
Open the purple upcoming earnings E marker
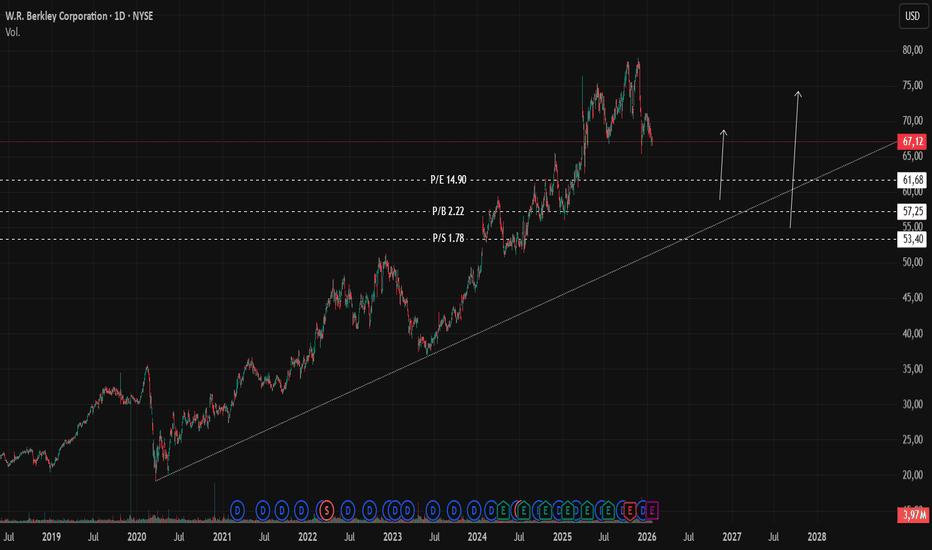point(652,510)
